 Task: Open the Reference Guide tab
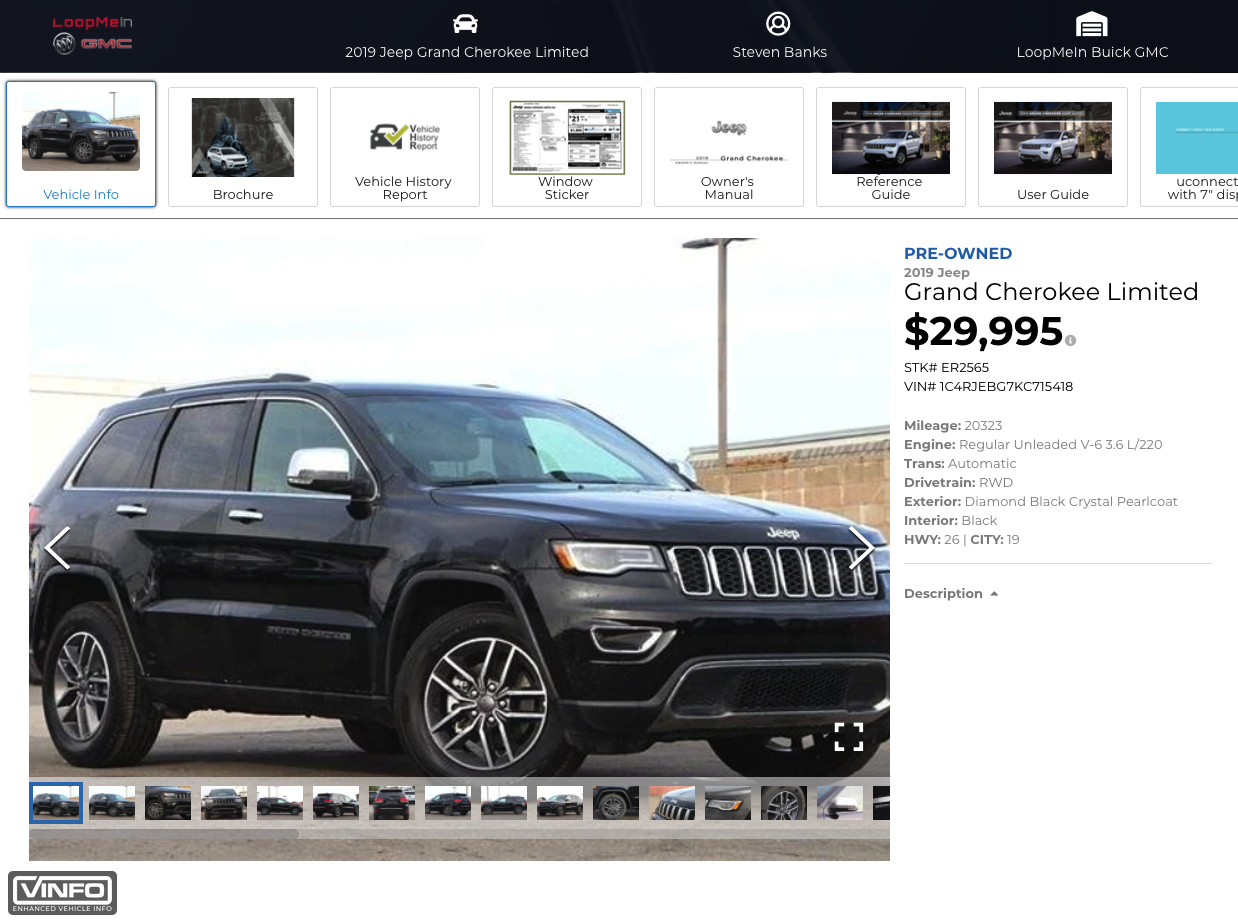click(891, 147)
